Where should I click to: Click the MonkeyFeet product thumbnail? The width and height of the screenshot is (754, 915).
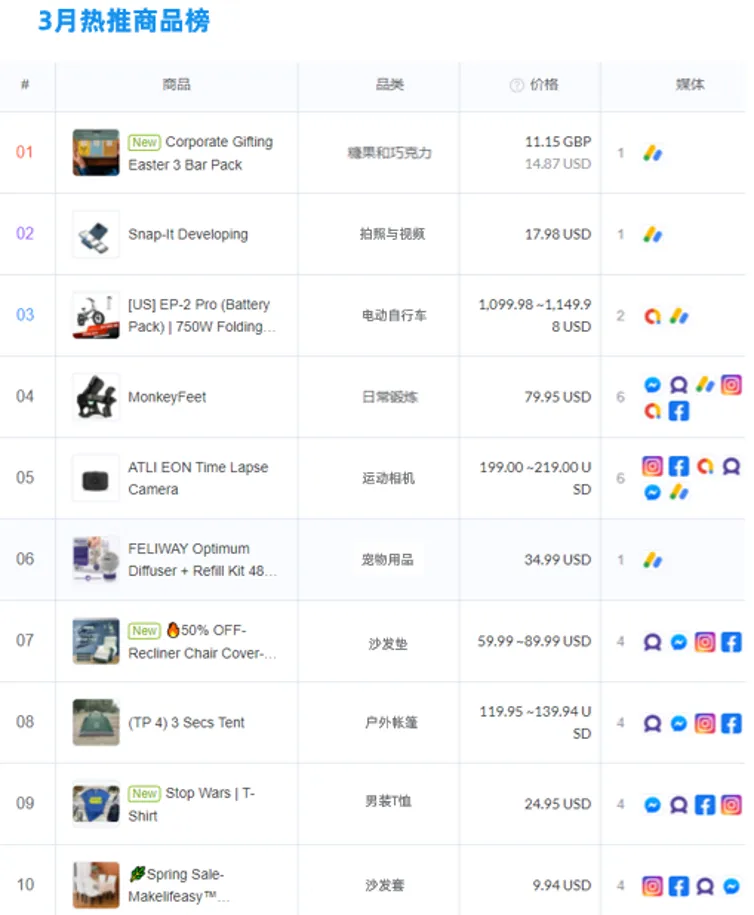pos(96,397)
